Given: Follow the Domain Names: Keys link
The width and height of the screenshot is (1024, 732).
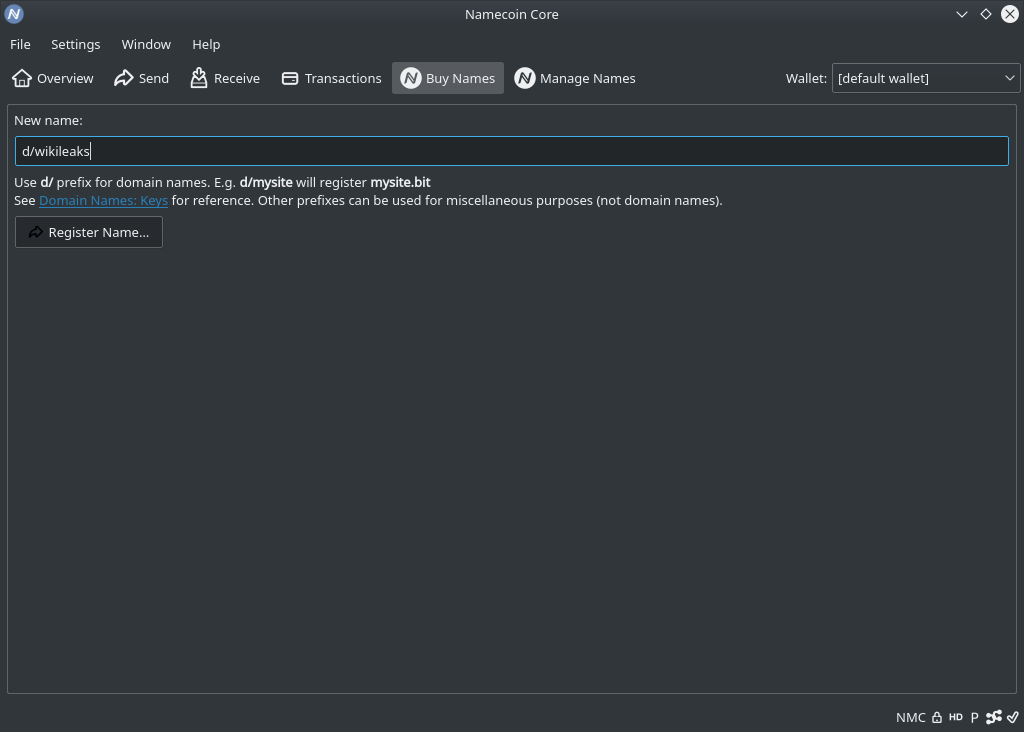Looking at the screenshot, I should [103, 200].
